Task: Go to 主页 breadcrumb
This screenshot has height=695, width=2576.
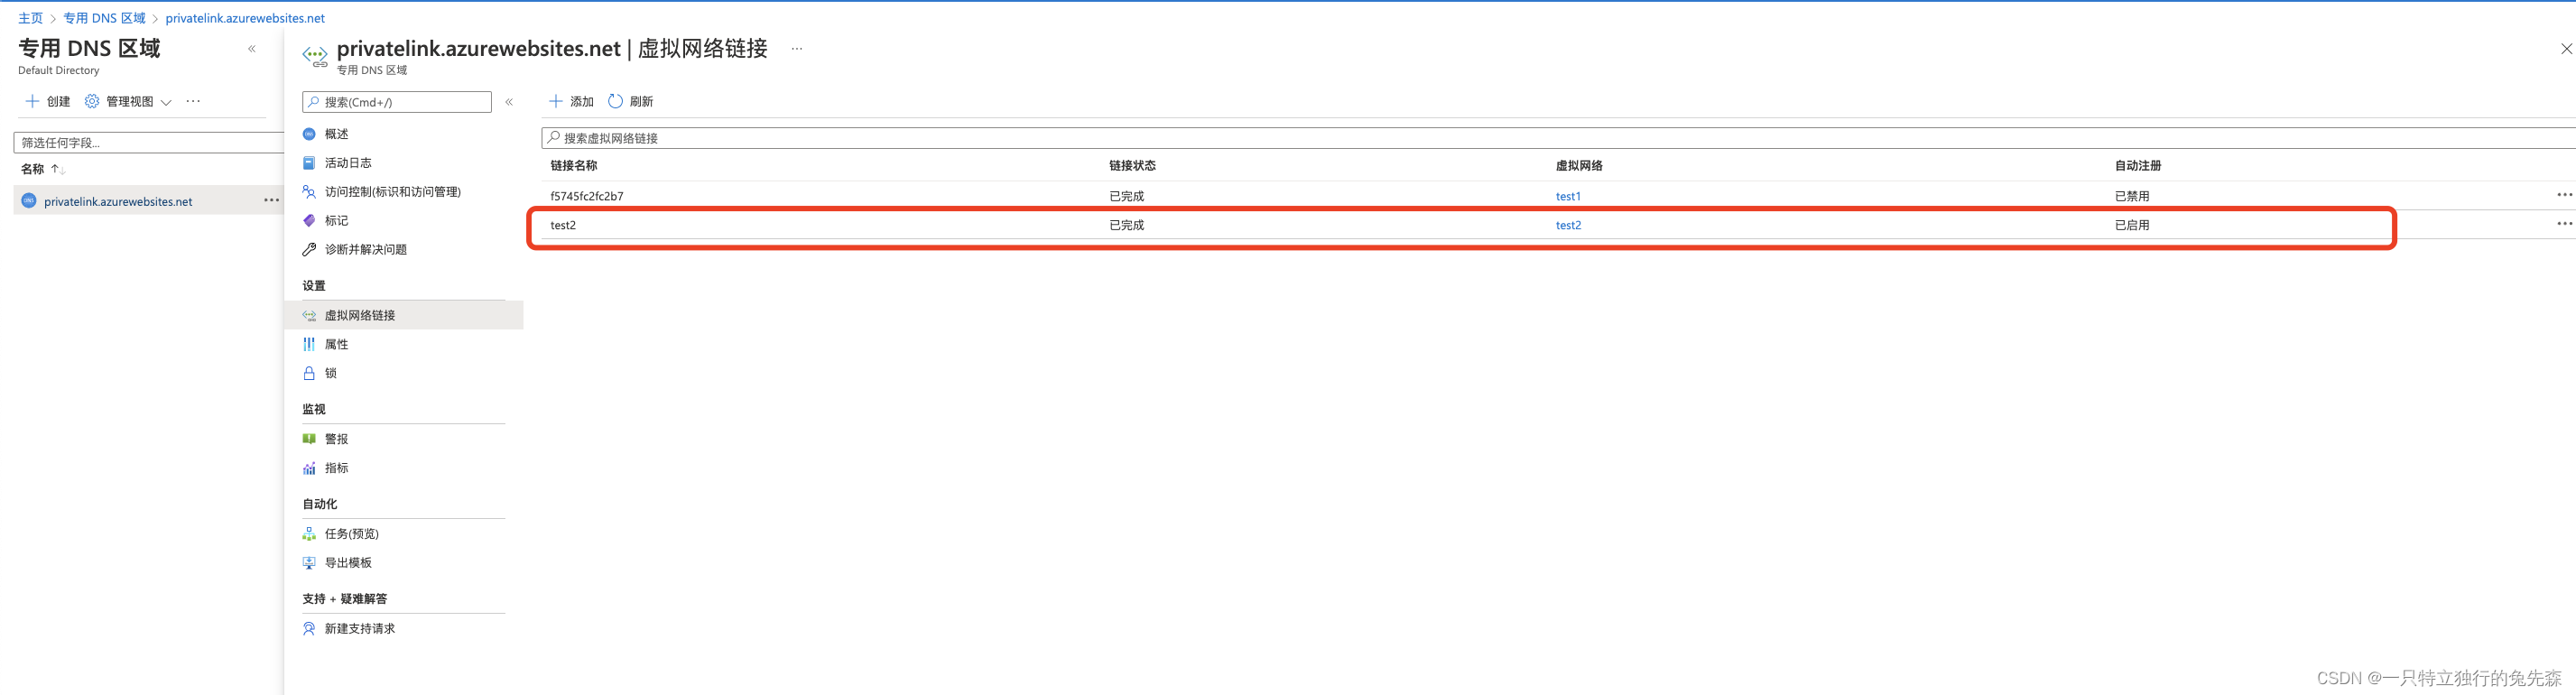Action: [x=30, y=18]
